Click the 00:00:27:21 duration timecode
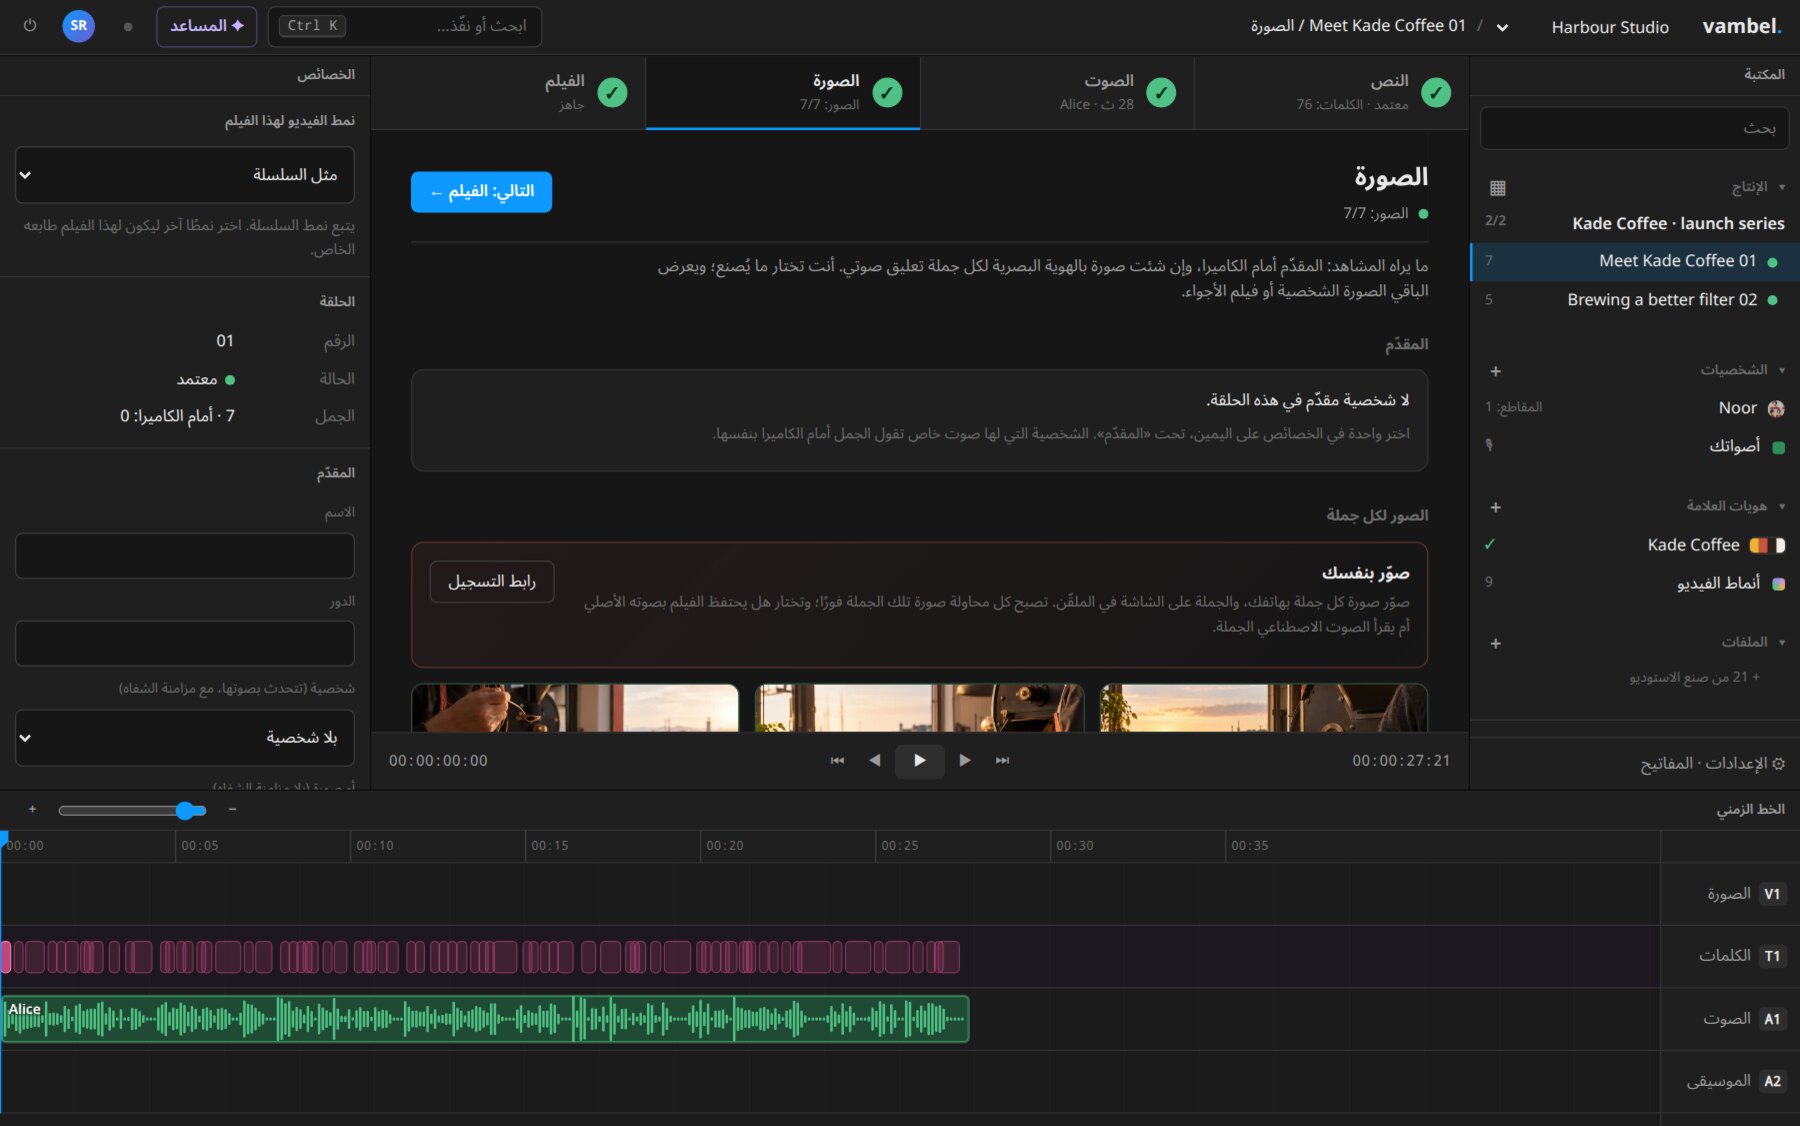 tap(1401, 761)
